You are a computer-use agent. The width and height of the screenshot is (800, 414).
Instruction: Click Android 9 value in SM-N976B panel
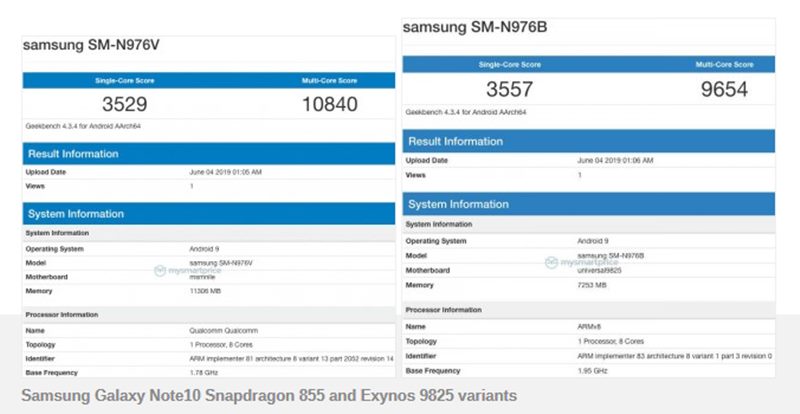coord(593,241)
